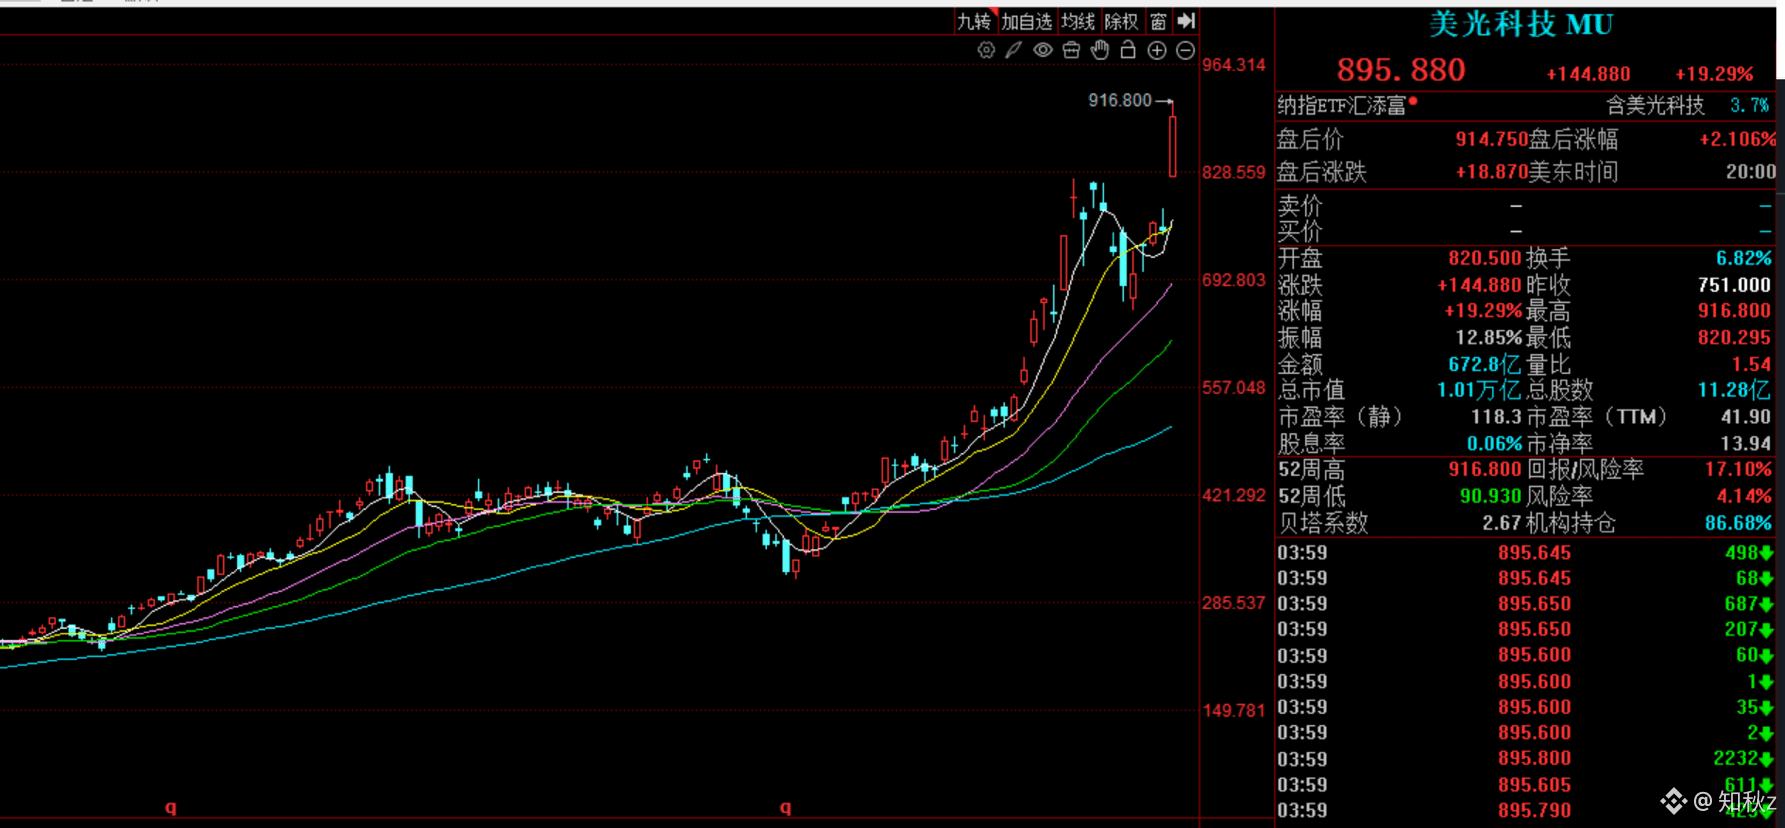Click the 692.803 price axis label
Screen dimensions: 1785x828
[x=1234, y=280]
